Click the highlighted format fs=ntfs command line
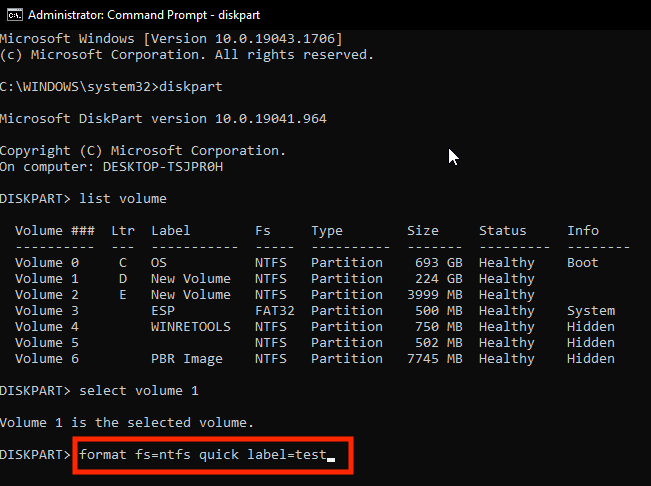Screen dimensions: 651x486 point(204,455)
